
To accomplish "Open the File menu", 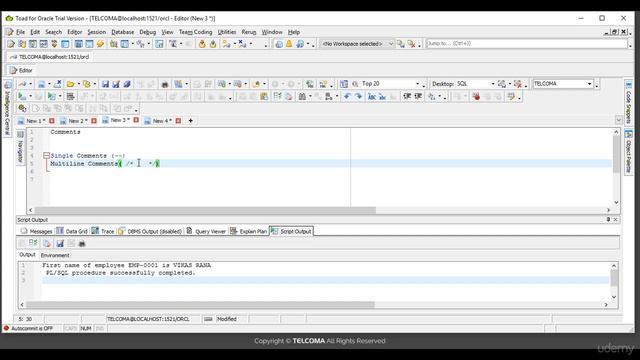I will (20, 32).
